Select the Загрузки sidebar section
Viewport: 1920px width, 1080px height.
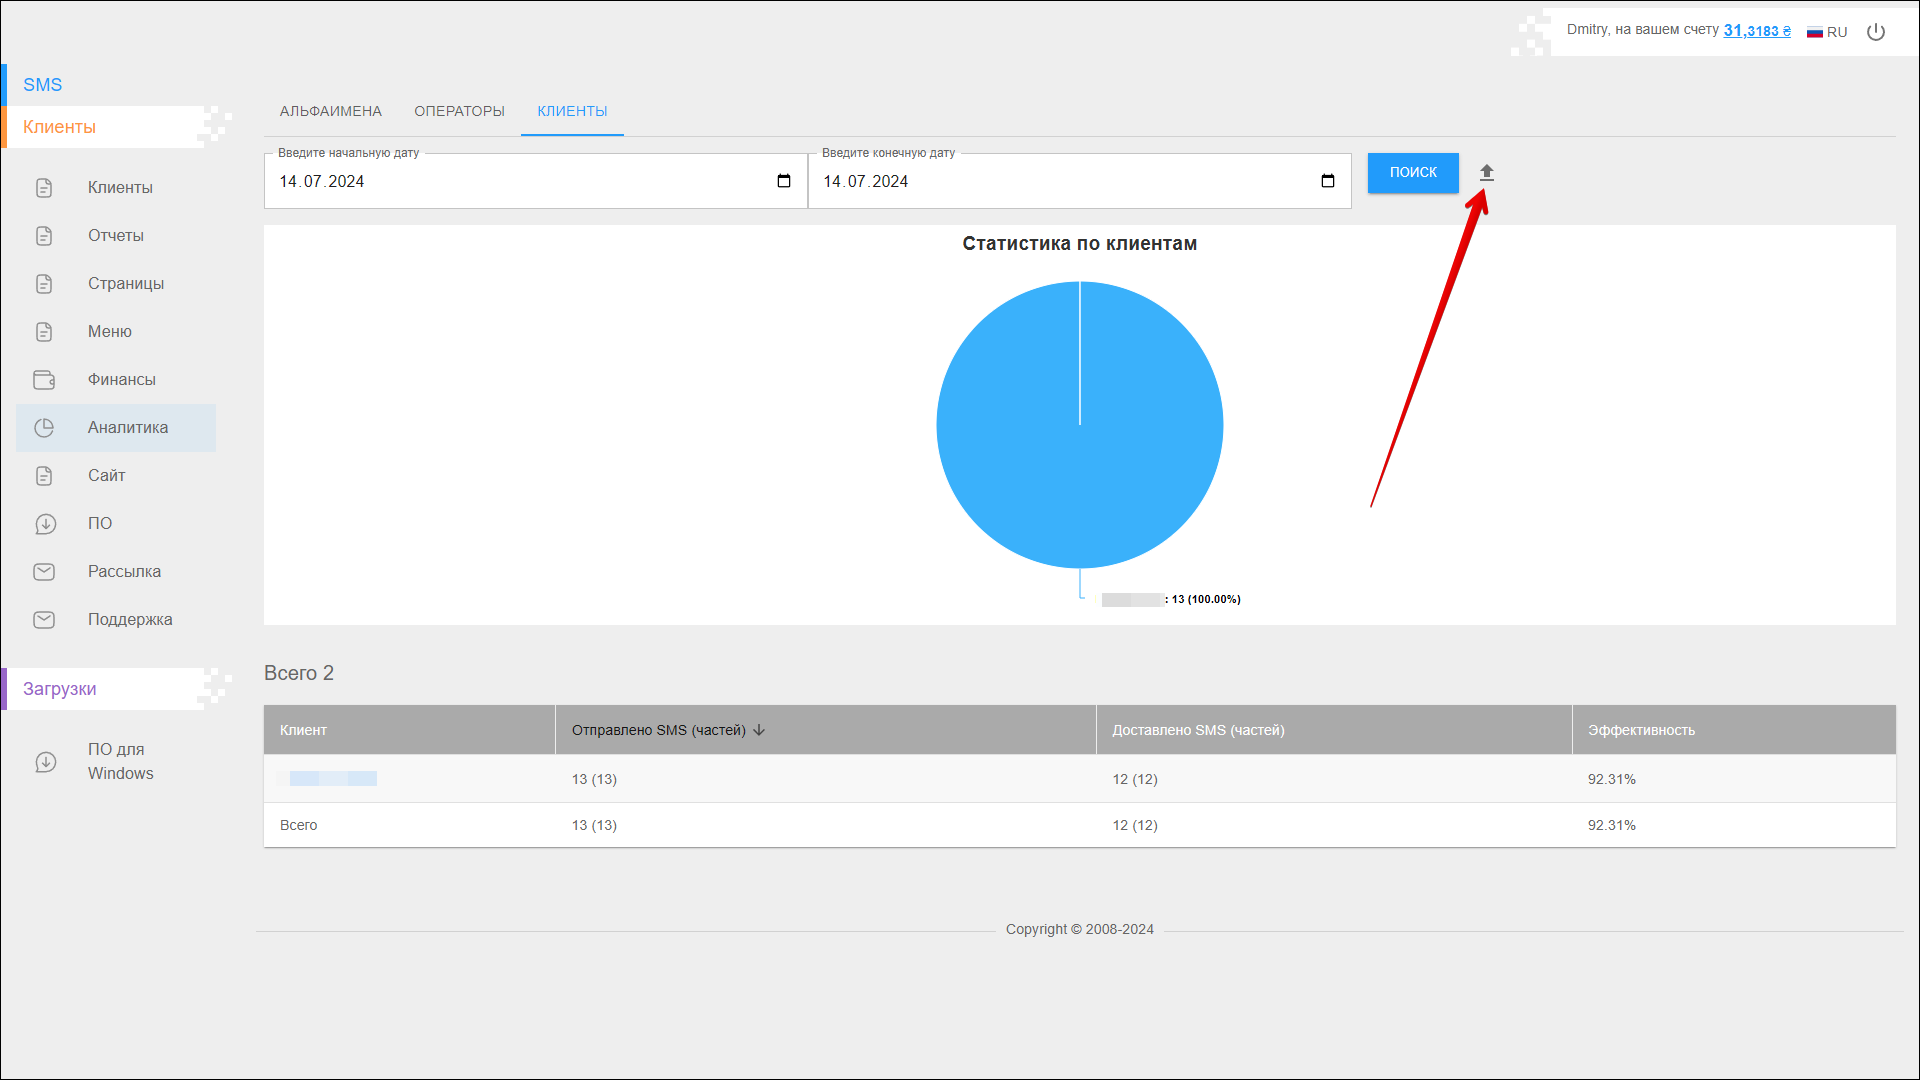[x=60, y=689]
